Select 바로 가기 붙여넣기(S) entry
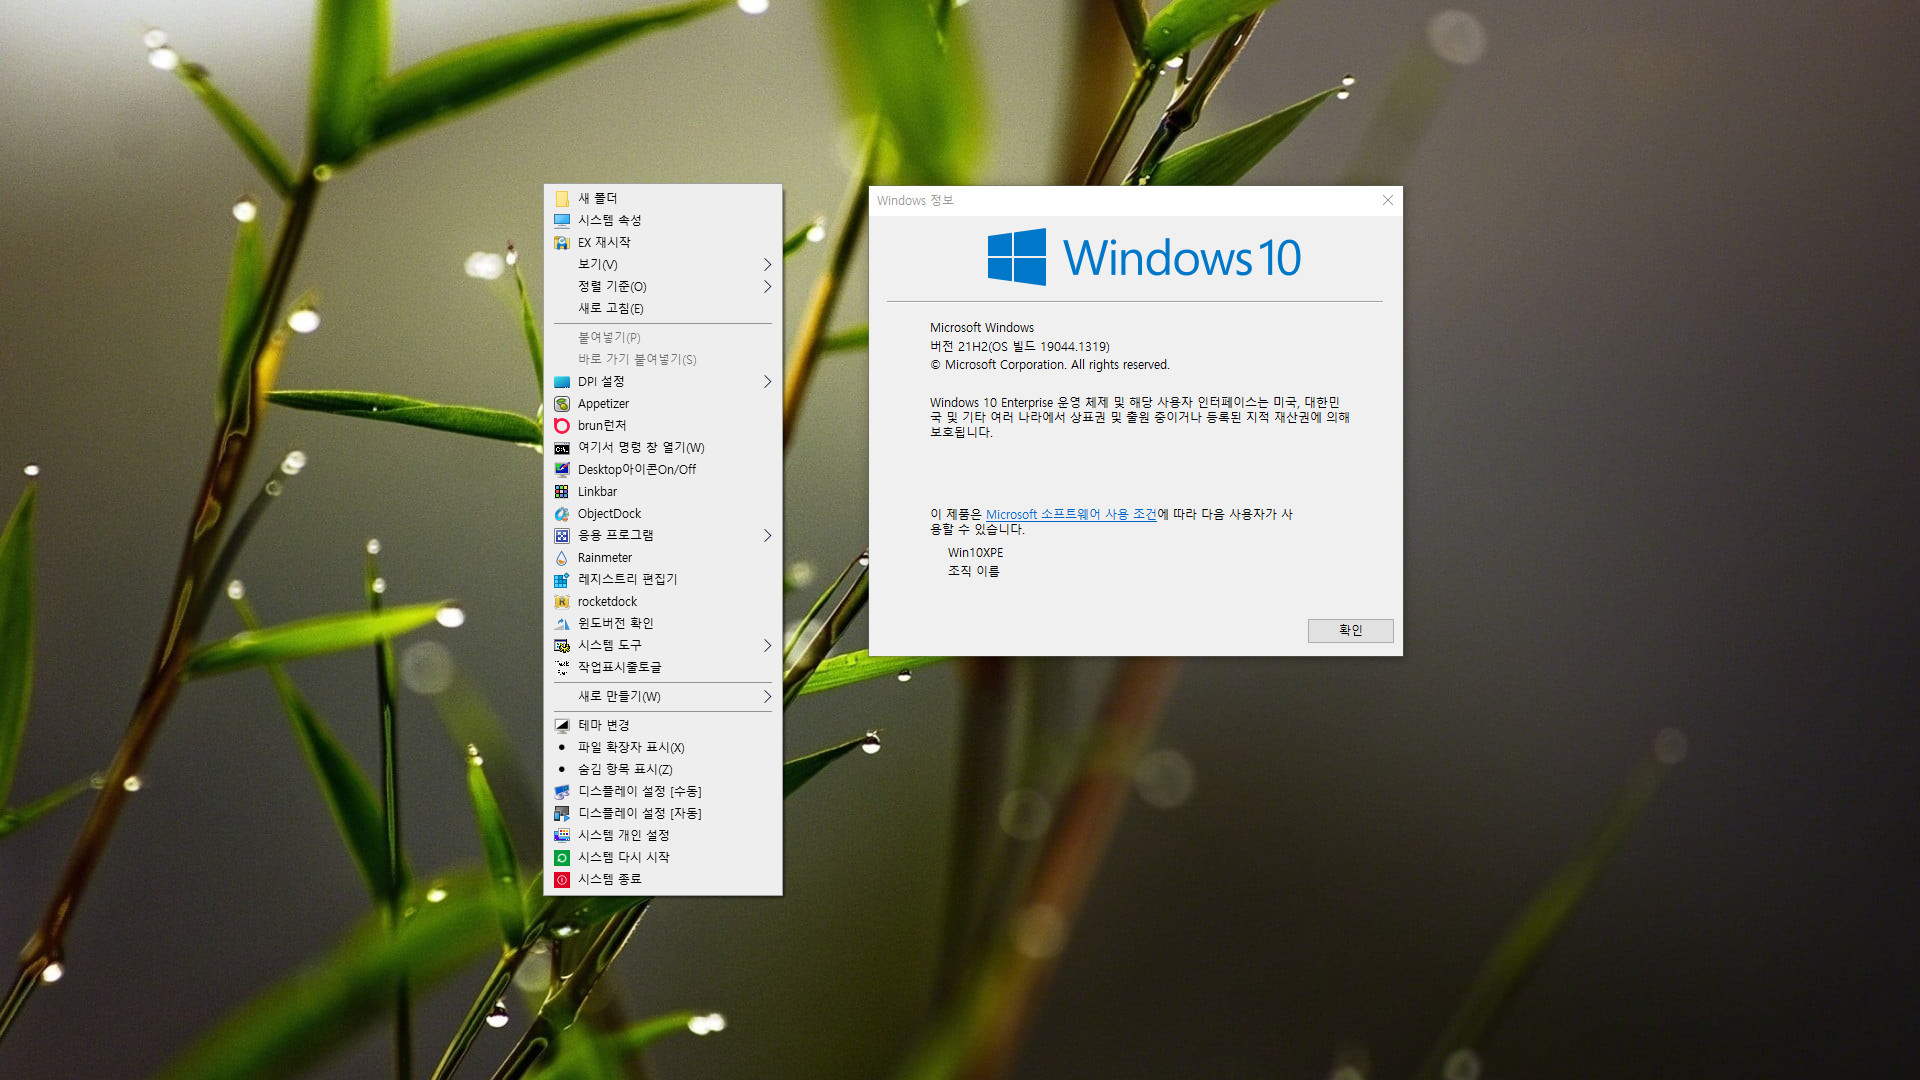Image resolution: width=1920 pixels, height=1080 pixels. tap(663, 359)
